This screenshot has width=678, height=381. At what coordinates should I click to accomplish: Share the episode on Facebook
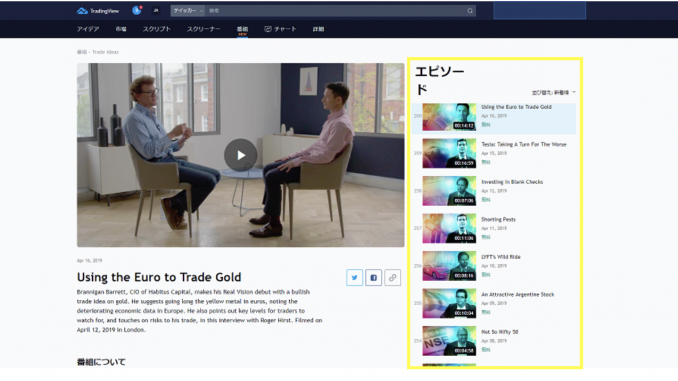[374, 278]
